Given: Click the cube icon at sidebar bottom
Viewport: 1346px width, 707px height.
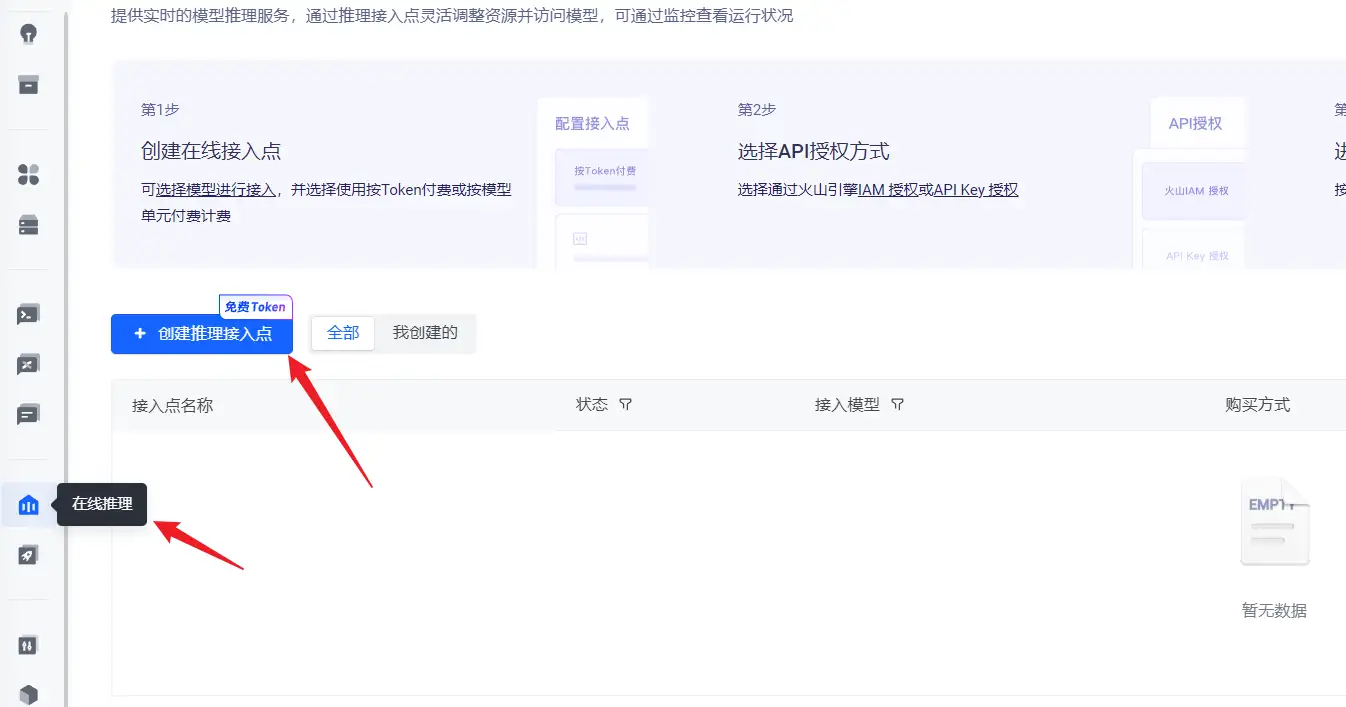Looking at the screenshot, I should click(29, 694).
